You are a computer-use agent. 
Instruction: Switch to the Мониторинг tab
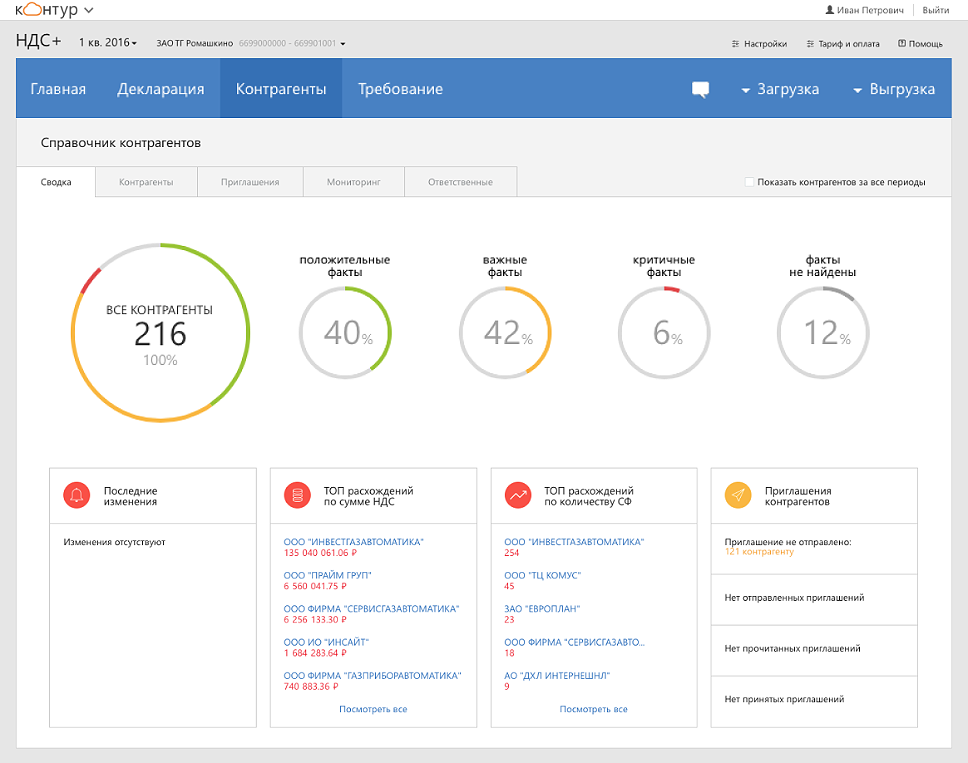pos(354,182)
